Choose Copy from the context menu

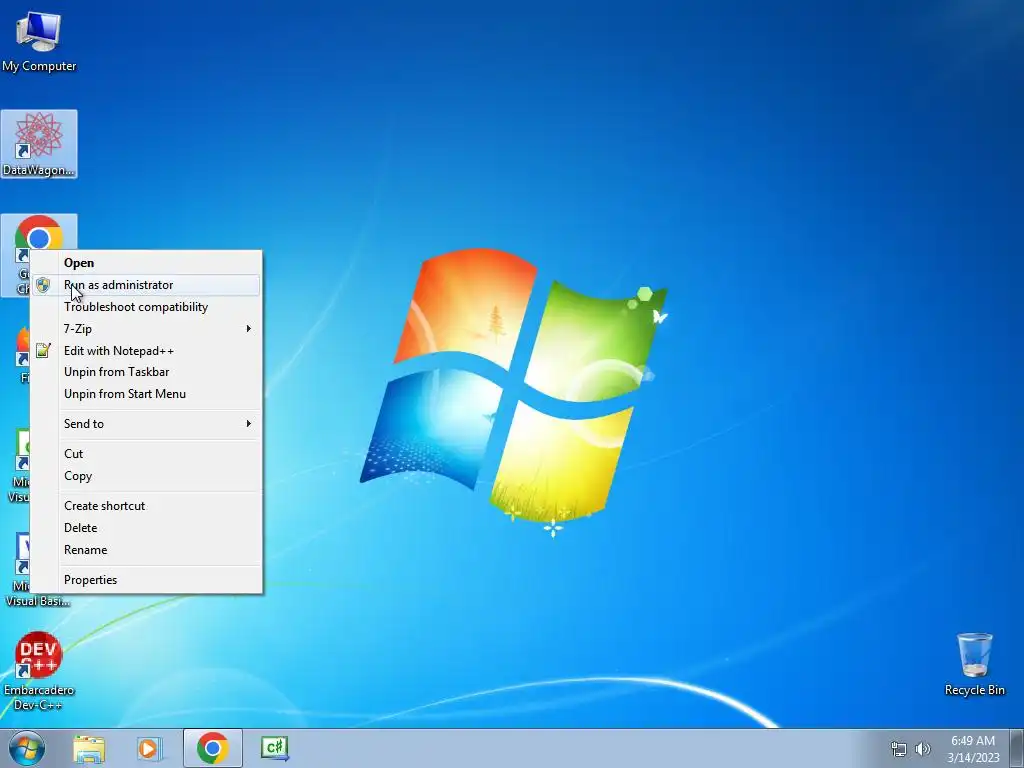coord(146,476)
